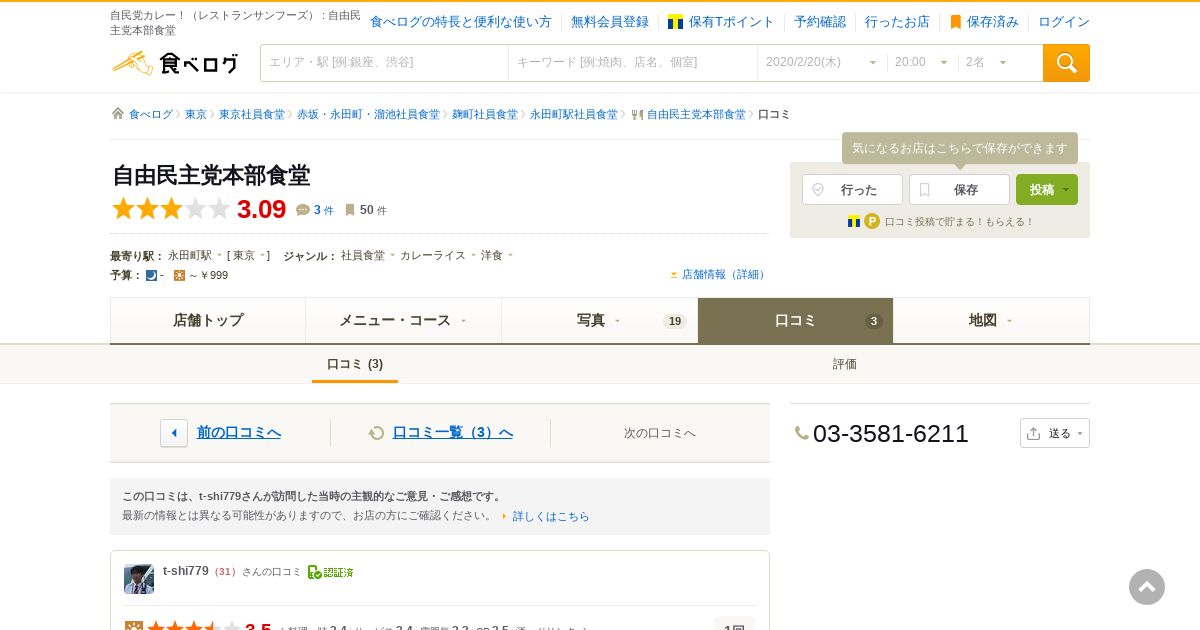Expand the 社員食堂 genre dropdown arrow
The width and height of the screenshot is (1200, 630).
(x=392, y=255)
